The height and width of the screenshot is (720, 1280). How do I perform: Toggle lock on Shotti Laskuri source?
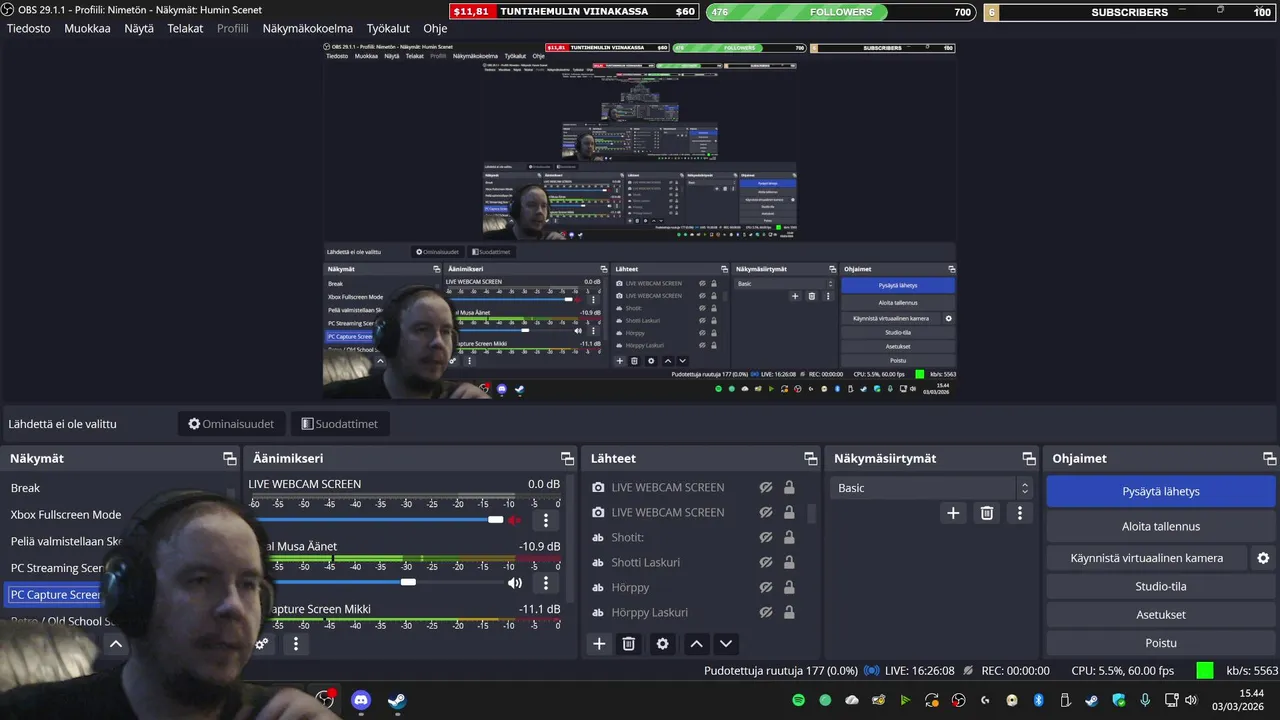tap(789, 562)
